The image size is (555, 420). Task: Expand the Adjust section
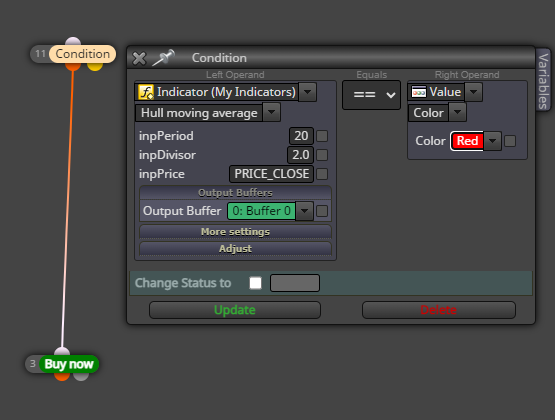(235, 249)
